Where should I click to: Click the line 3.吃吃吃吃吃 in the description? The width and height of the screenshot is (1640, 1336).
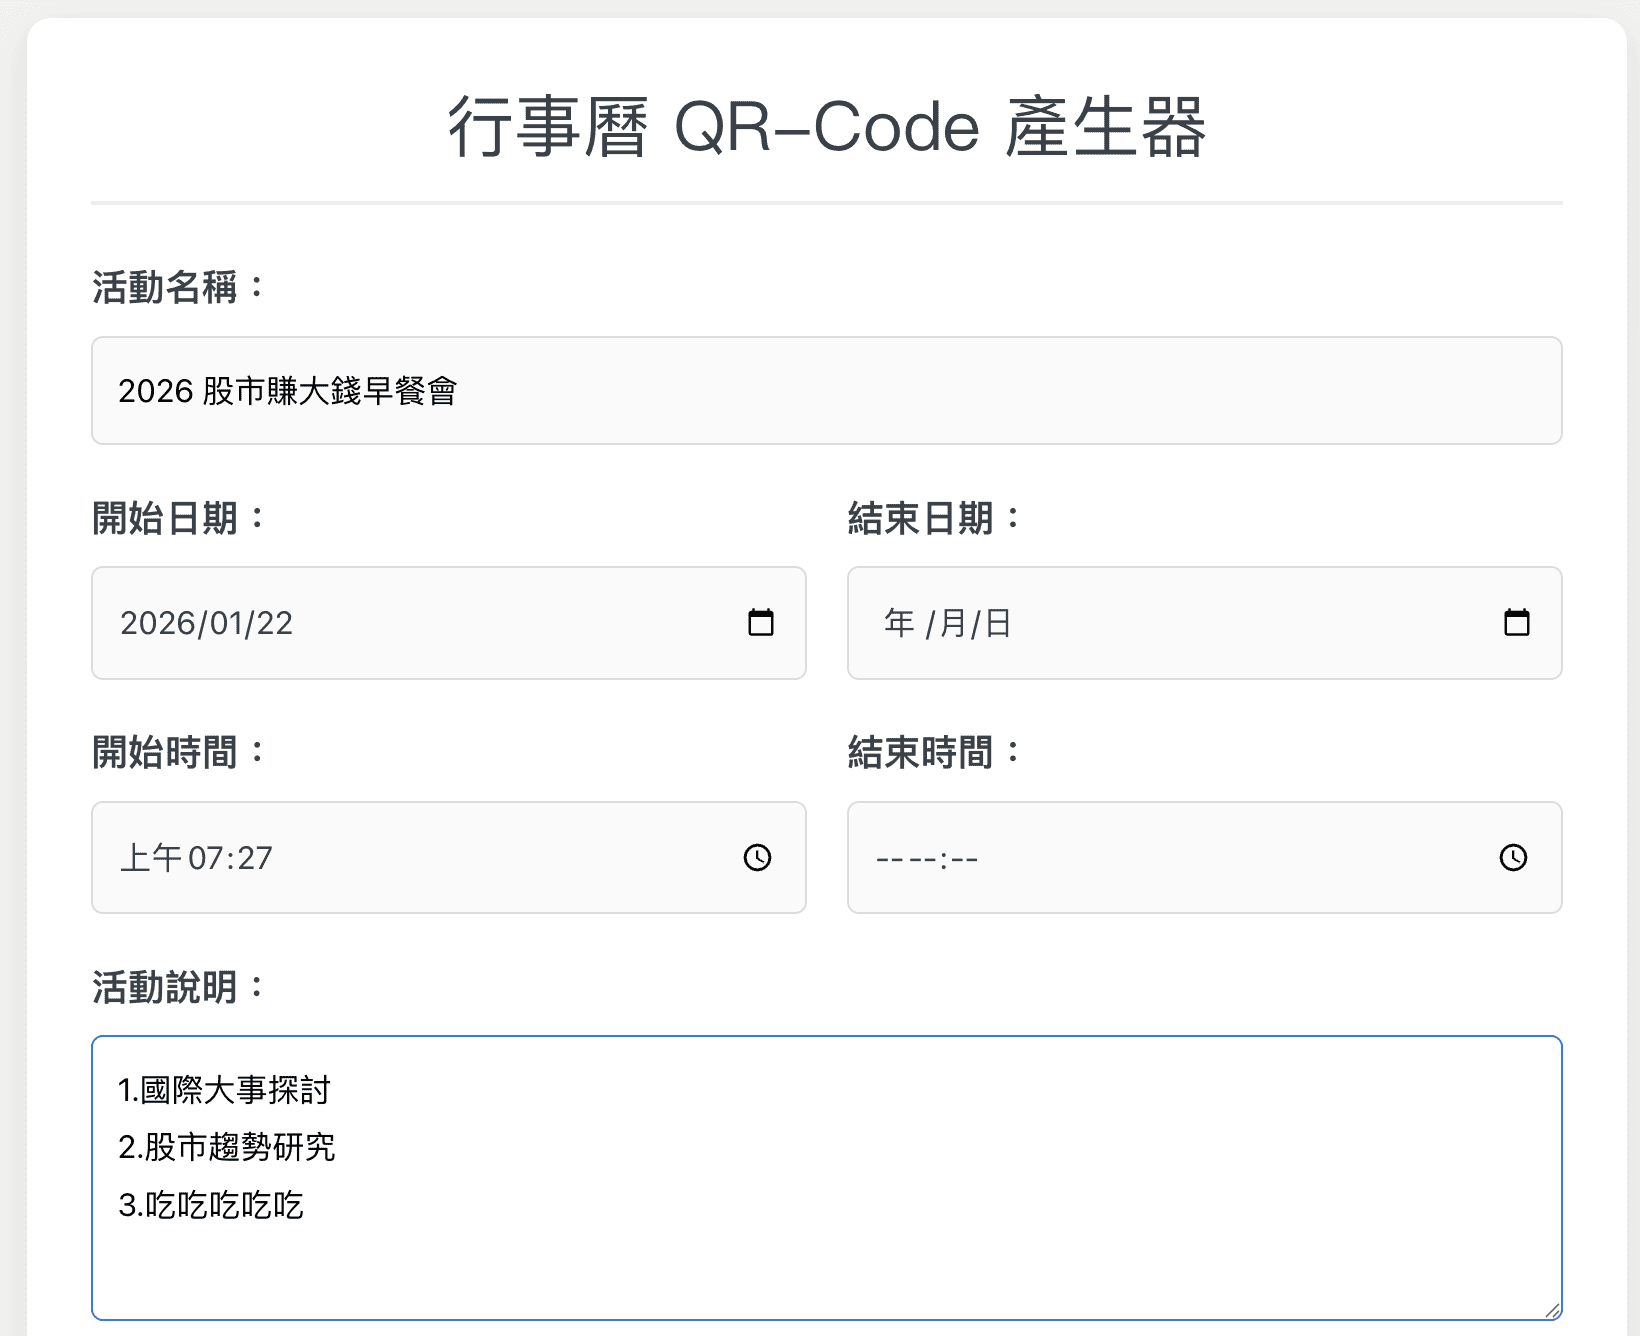[x=212, y=1206]
